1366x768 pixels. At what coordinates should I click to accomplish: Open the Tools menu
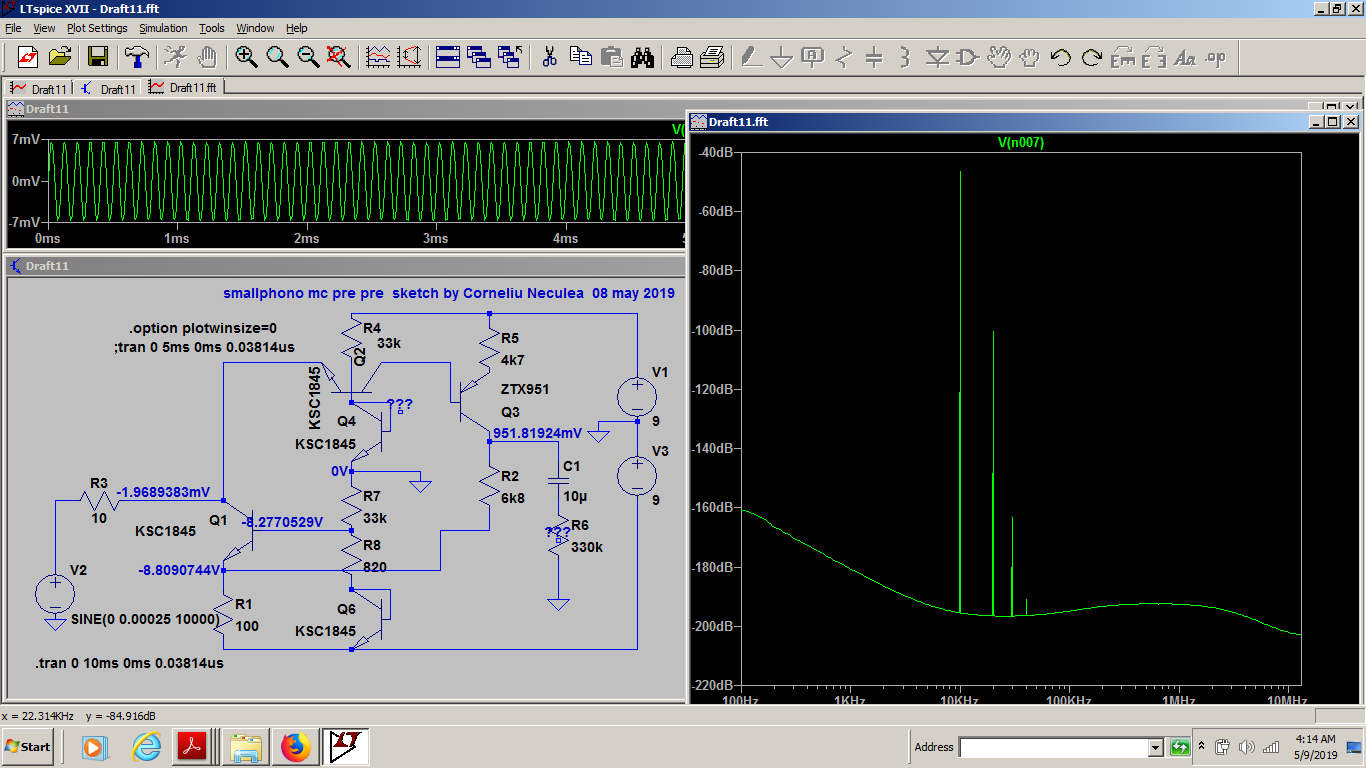pyautogui.click(x=212, y=28)
